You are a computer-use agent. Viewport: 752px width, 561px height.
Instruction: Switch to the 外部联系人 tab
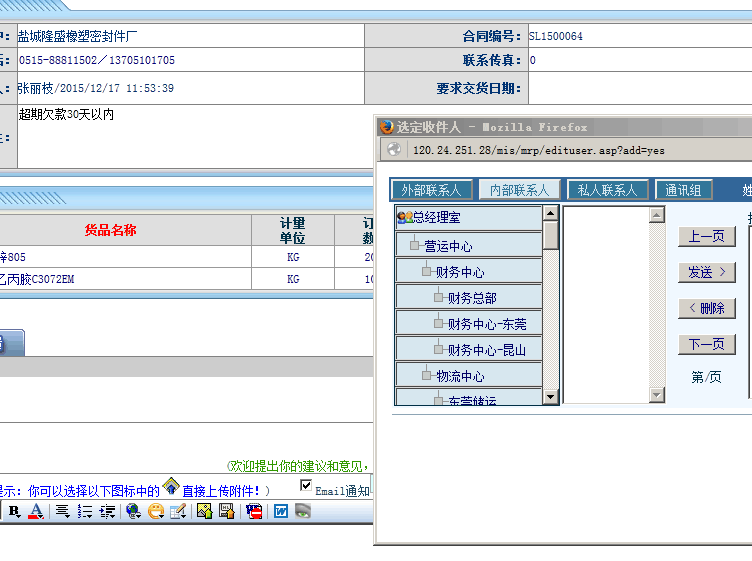pyautogui.click(x=431, y=190)
